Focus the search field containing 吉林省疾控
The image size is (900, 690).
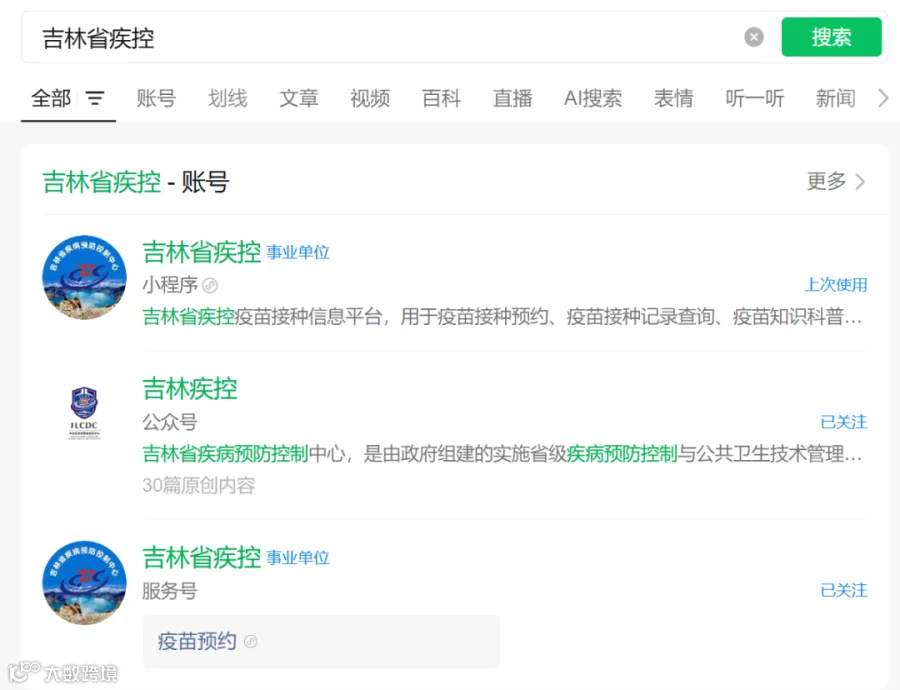(x=382, y=38)
